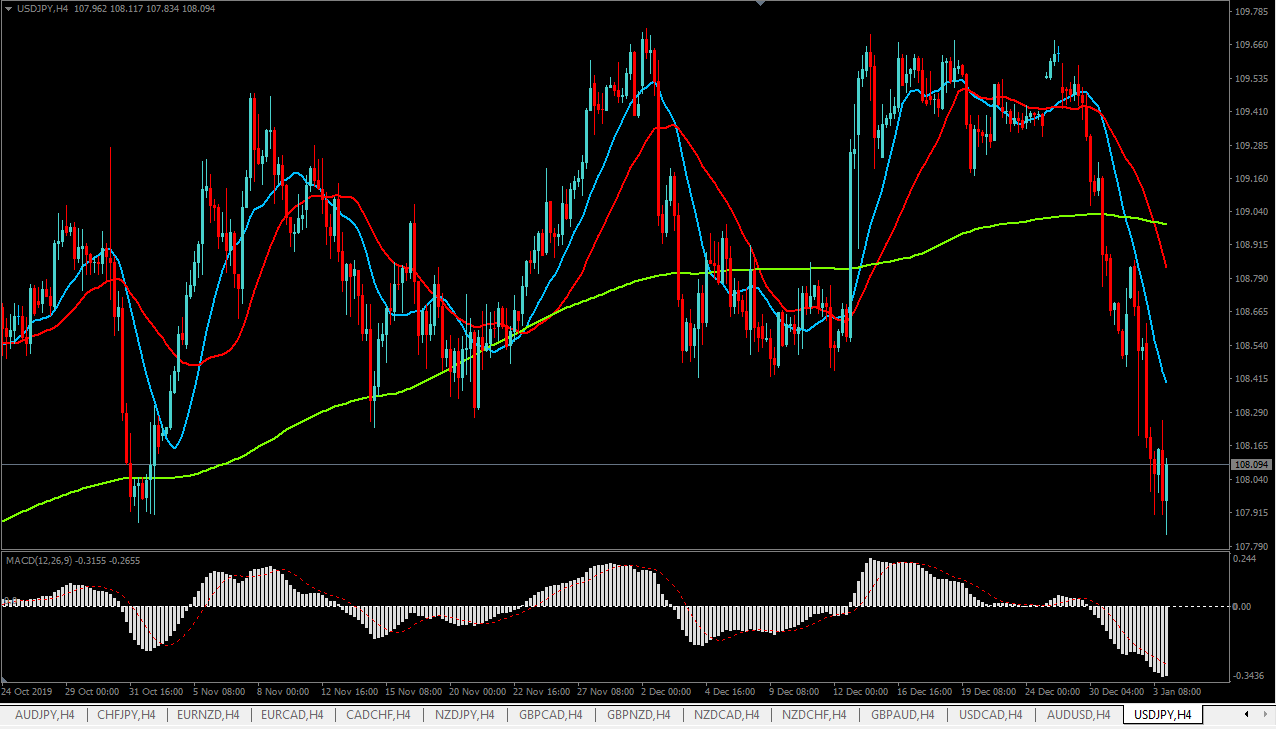Switch to the GBPAUD,H4 tab
This screenshot has height=729, width=1276.
(903, 715)
